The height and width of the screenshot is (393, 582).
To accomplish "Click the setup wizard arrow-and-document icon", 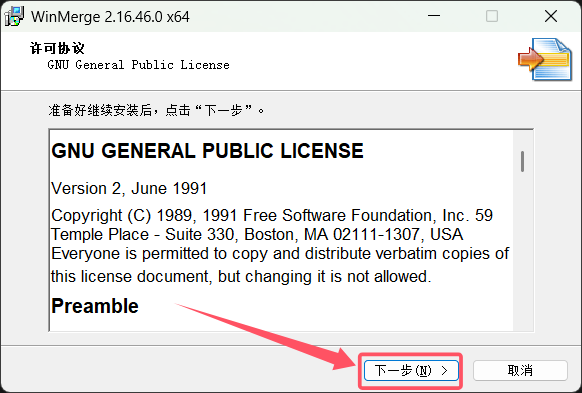I will pos(545,59).
